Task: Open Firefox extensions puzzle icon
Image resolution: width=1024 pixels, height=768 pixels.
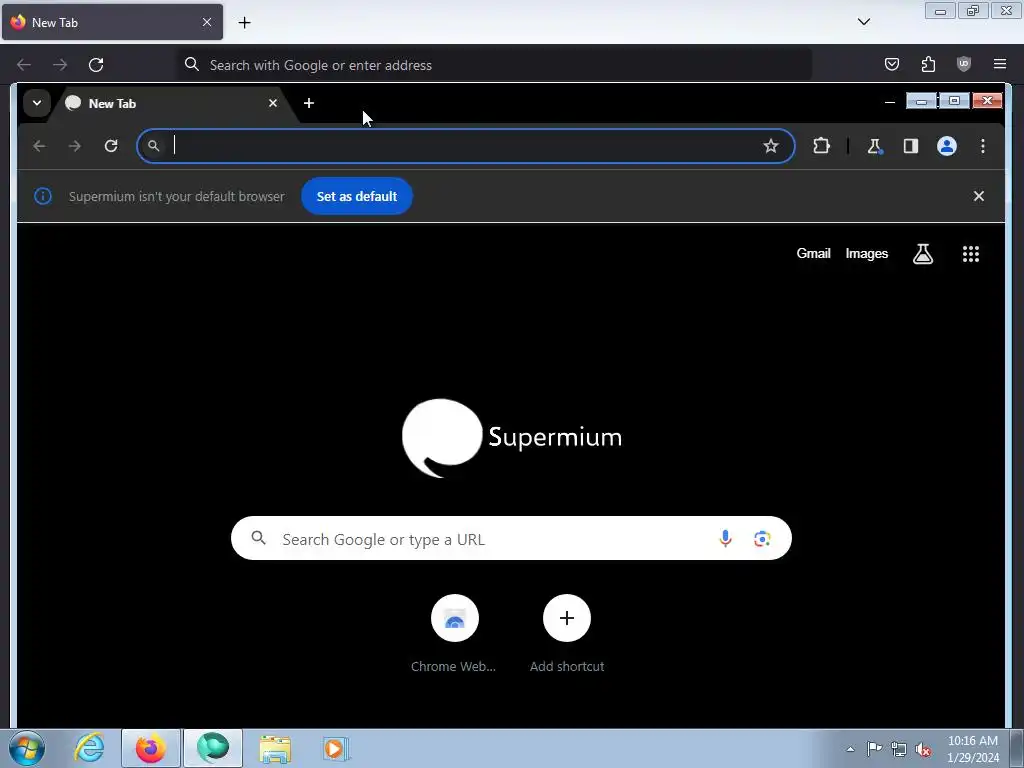Action: (x=928, y=64)
